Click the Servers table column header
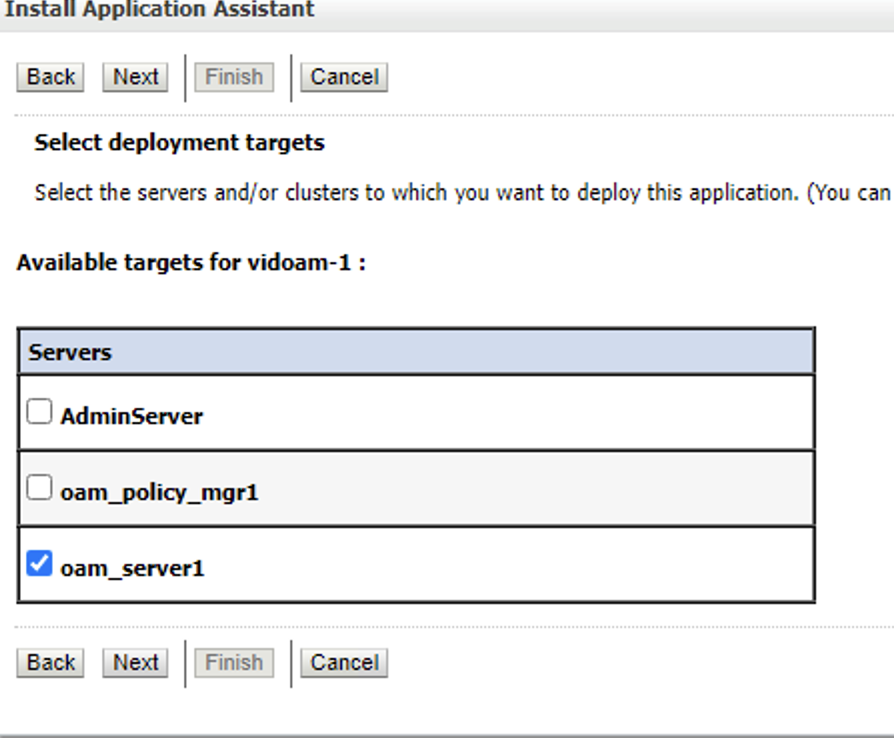 [x=70, y=352]
